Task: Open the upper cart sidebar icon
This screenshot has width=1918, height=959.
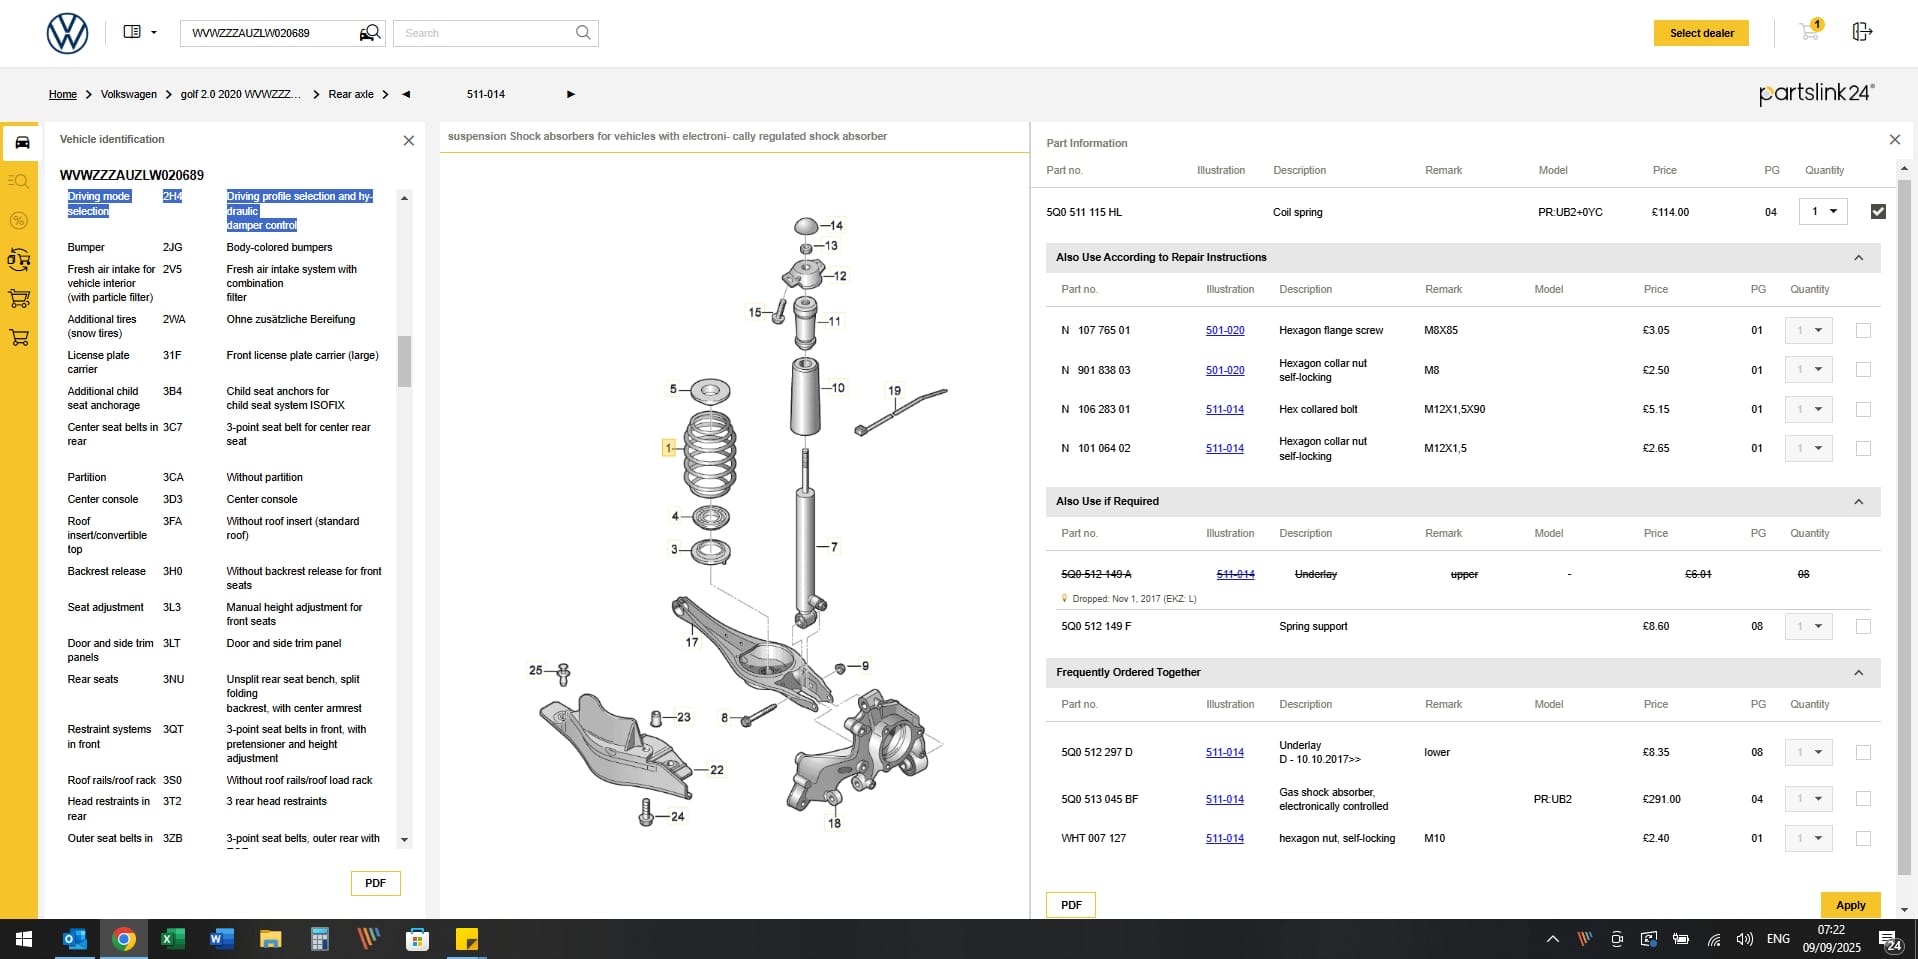Action: pyautogui.click(x=19, y=298)
